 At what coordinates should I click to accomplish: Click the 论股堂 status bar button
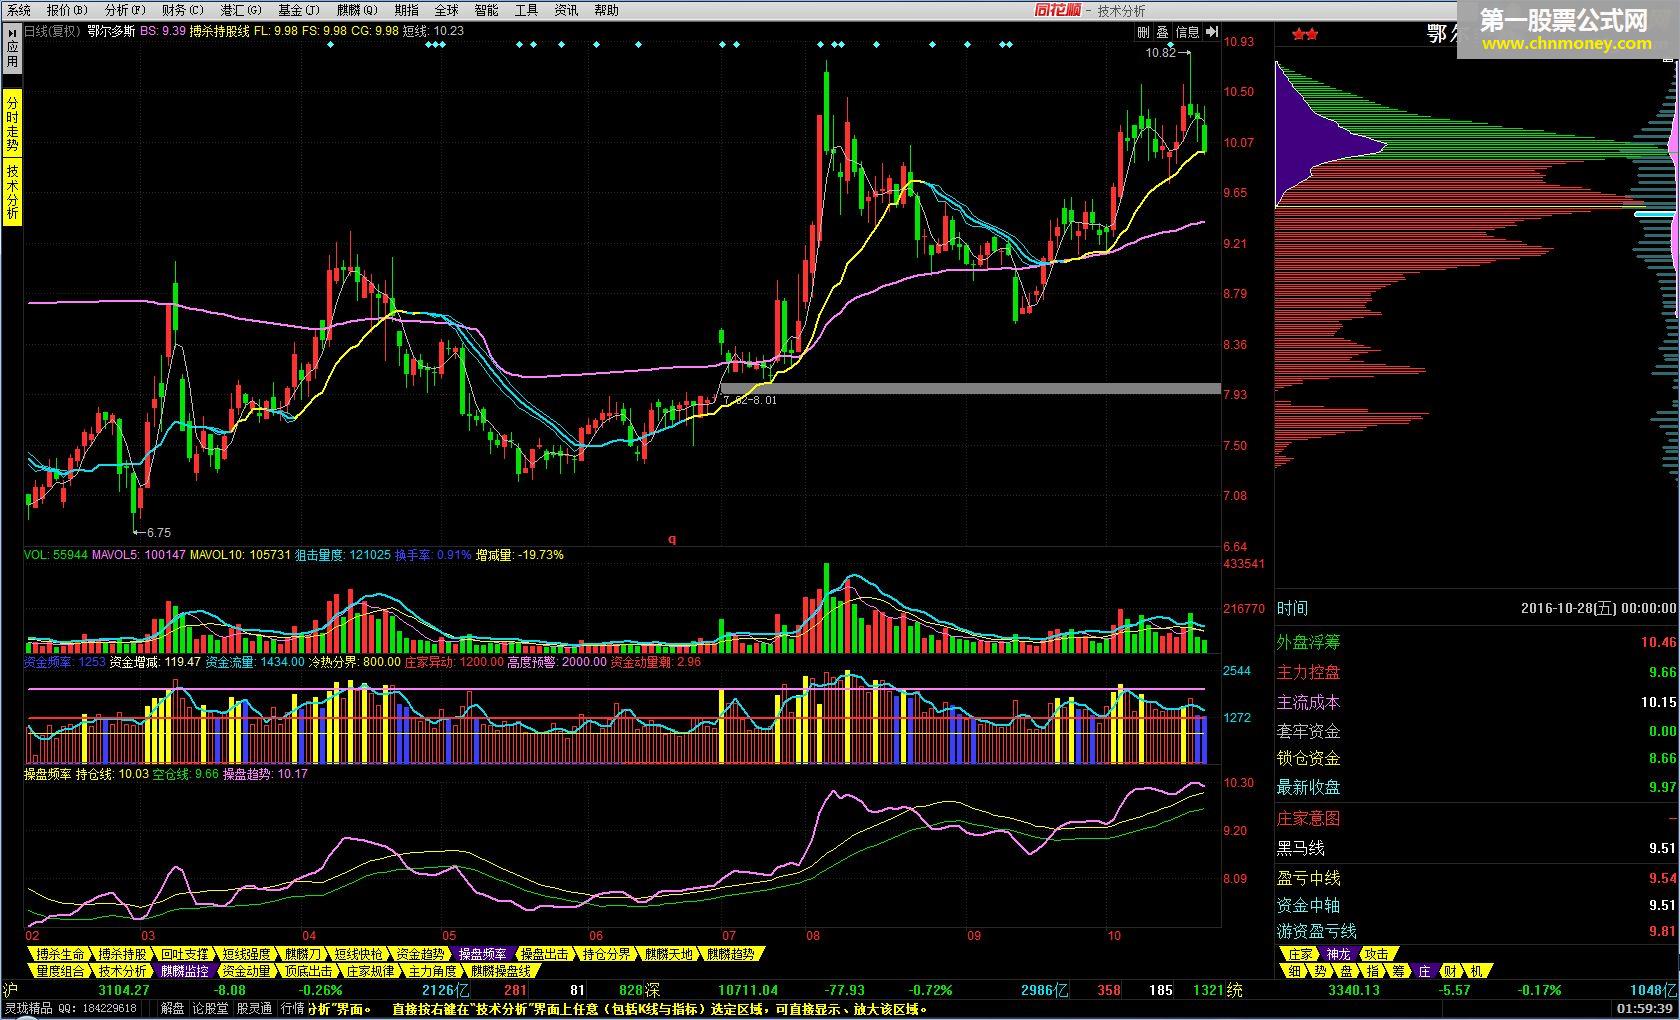tap(210, 1008)
